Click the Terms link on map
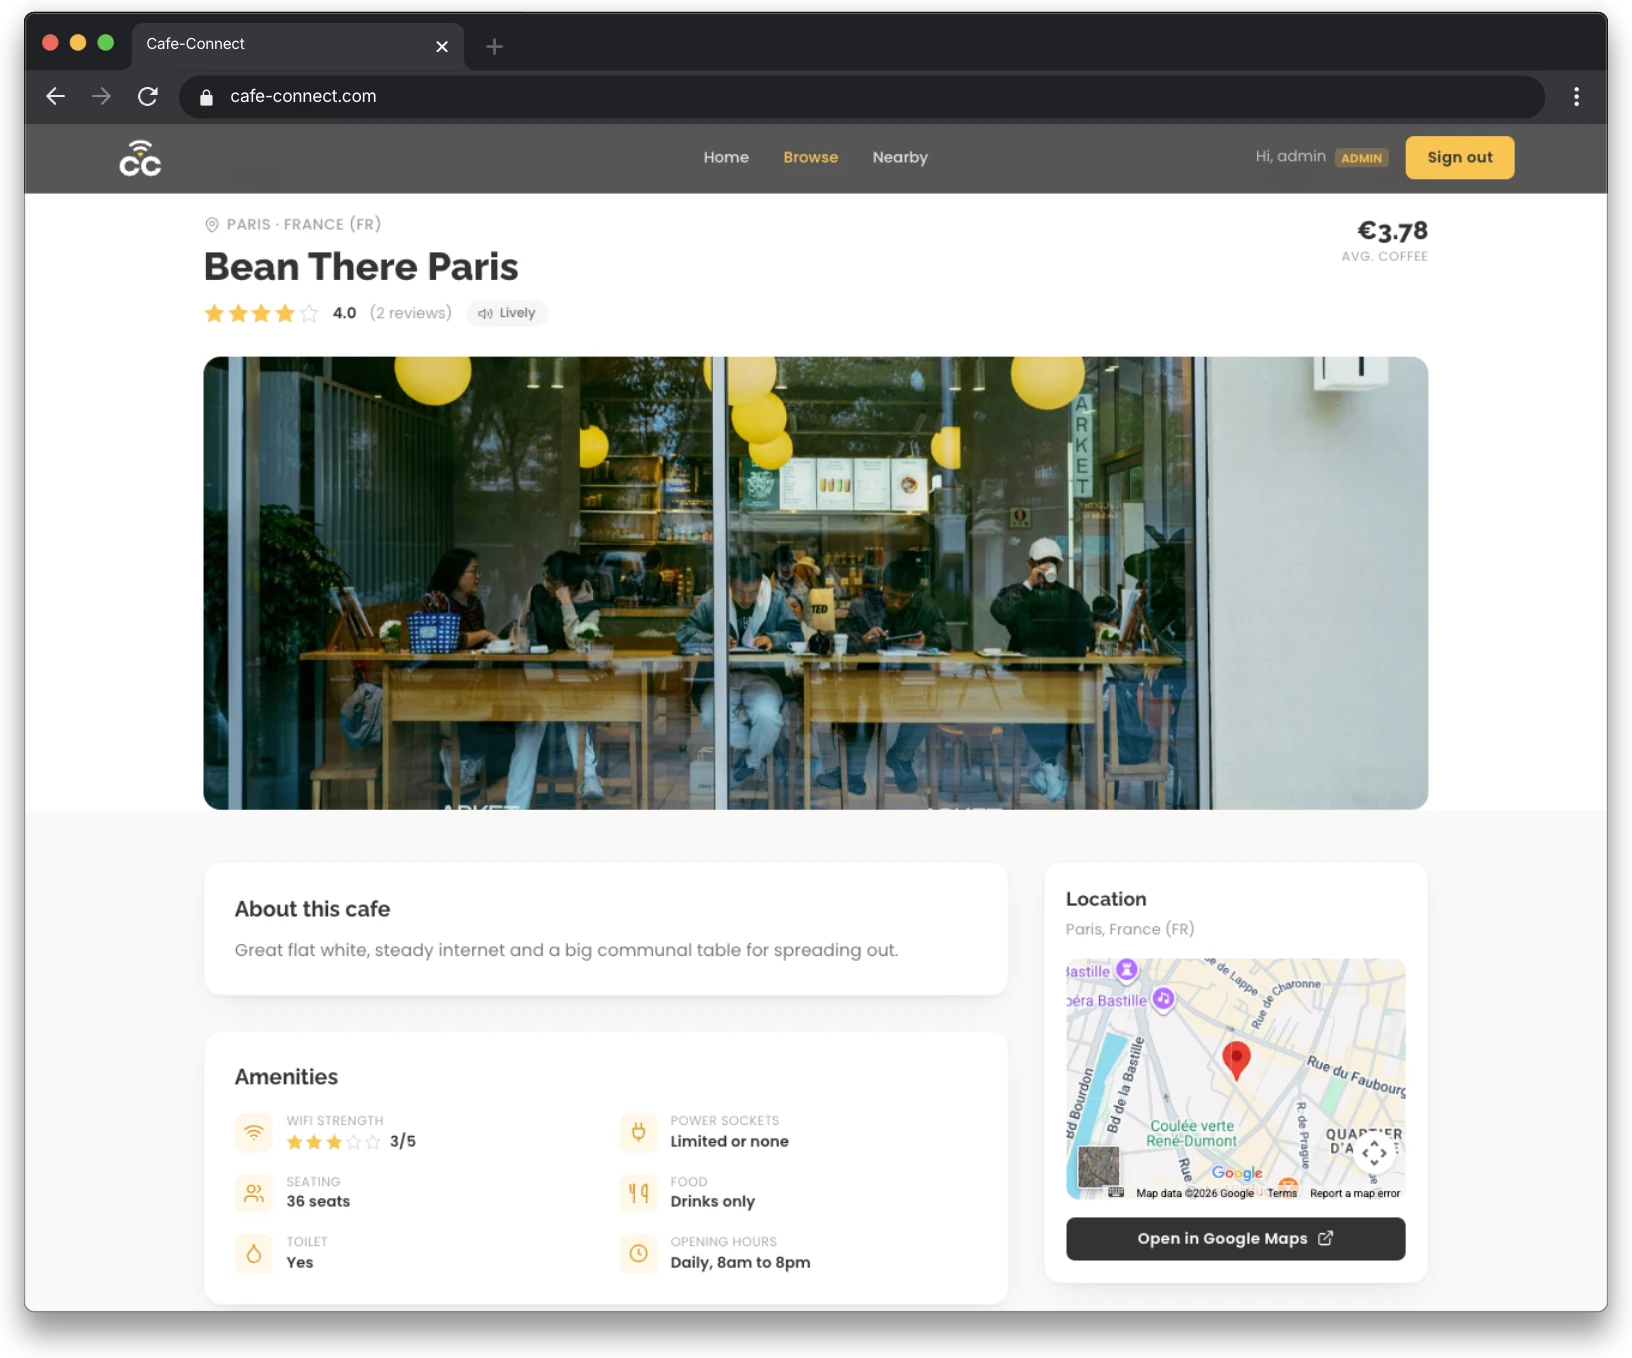The height and width of the screenshot is (1358, 1632). point(1282,1193)
